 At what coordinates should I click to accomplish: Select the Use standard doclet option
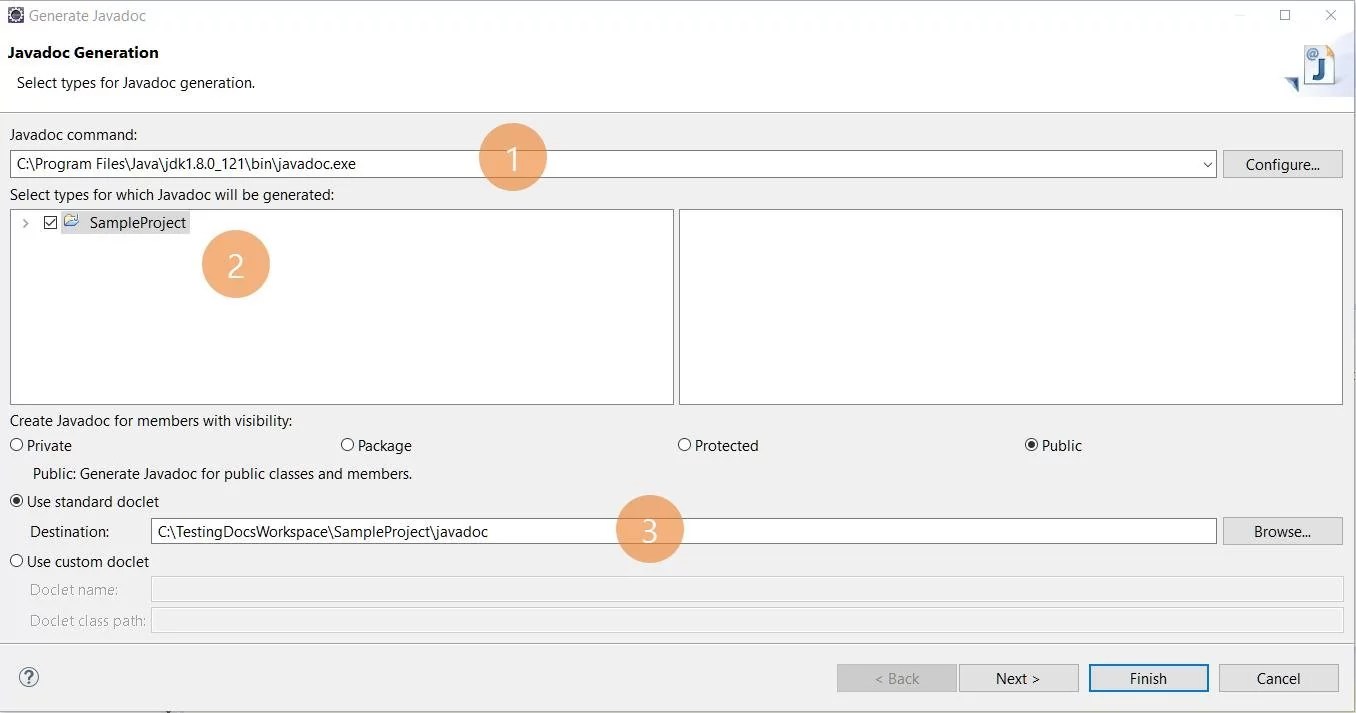click(15, 501)
